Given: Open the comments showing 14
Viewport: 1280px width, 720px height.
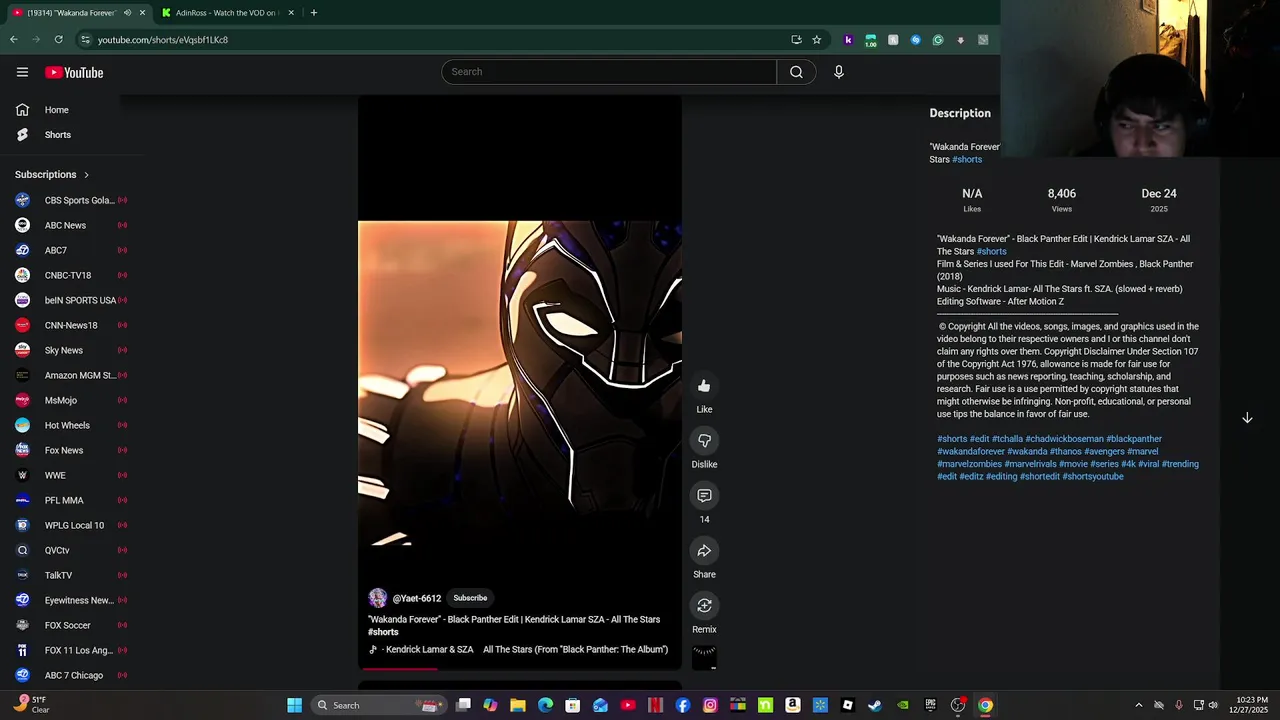Looking at the screenshot, I should (x=704, y=496).
